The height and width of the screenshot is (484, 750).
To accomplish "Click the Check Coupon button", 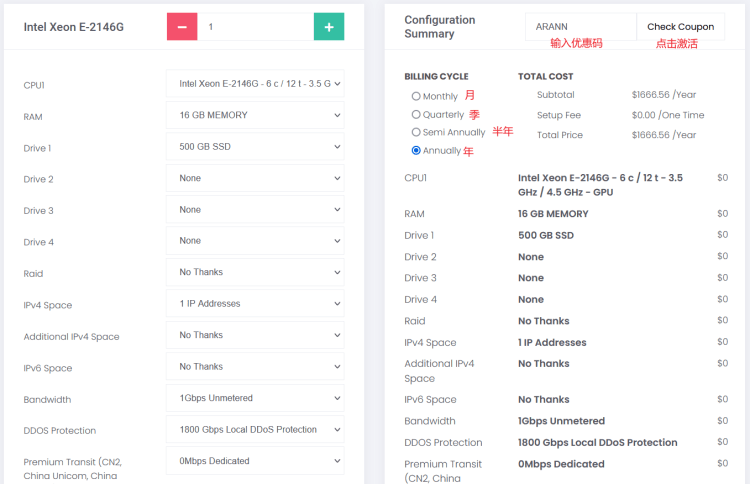I will 680,27.
